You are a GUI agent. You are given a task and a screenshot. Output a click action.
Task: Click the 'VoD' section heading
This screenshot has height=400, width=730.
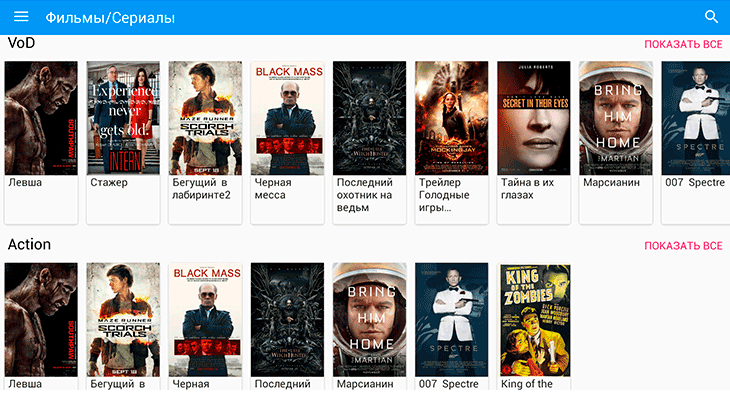21,43
